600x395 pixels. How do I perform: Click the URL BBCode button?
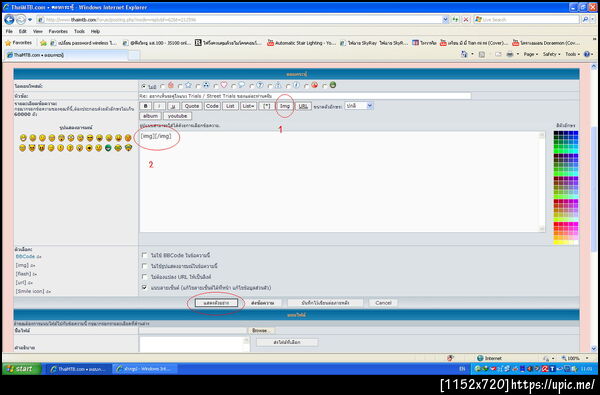click(x=303, y=106)
